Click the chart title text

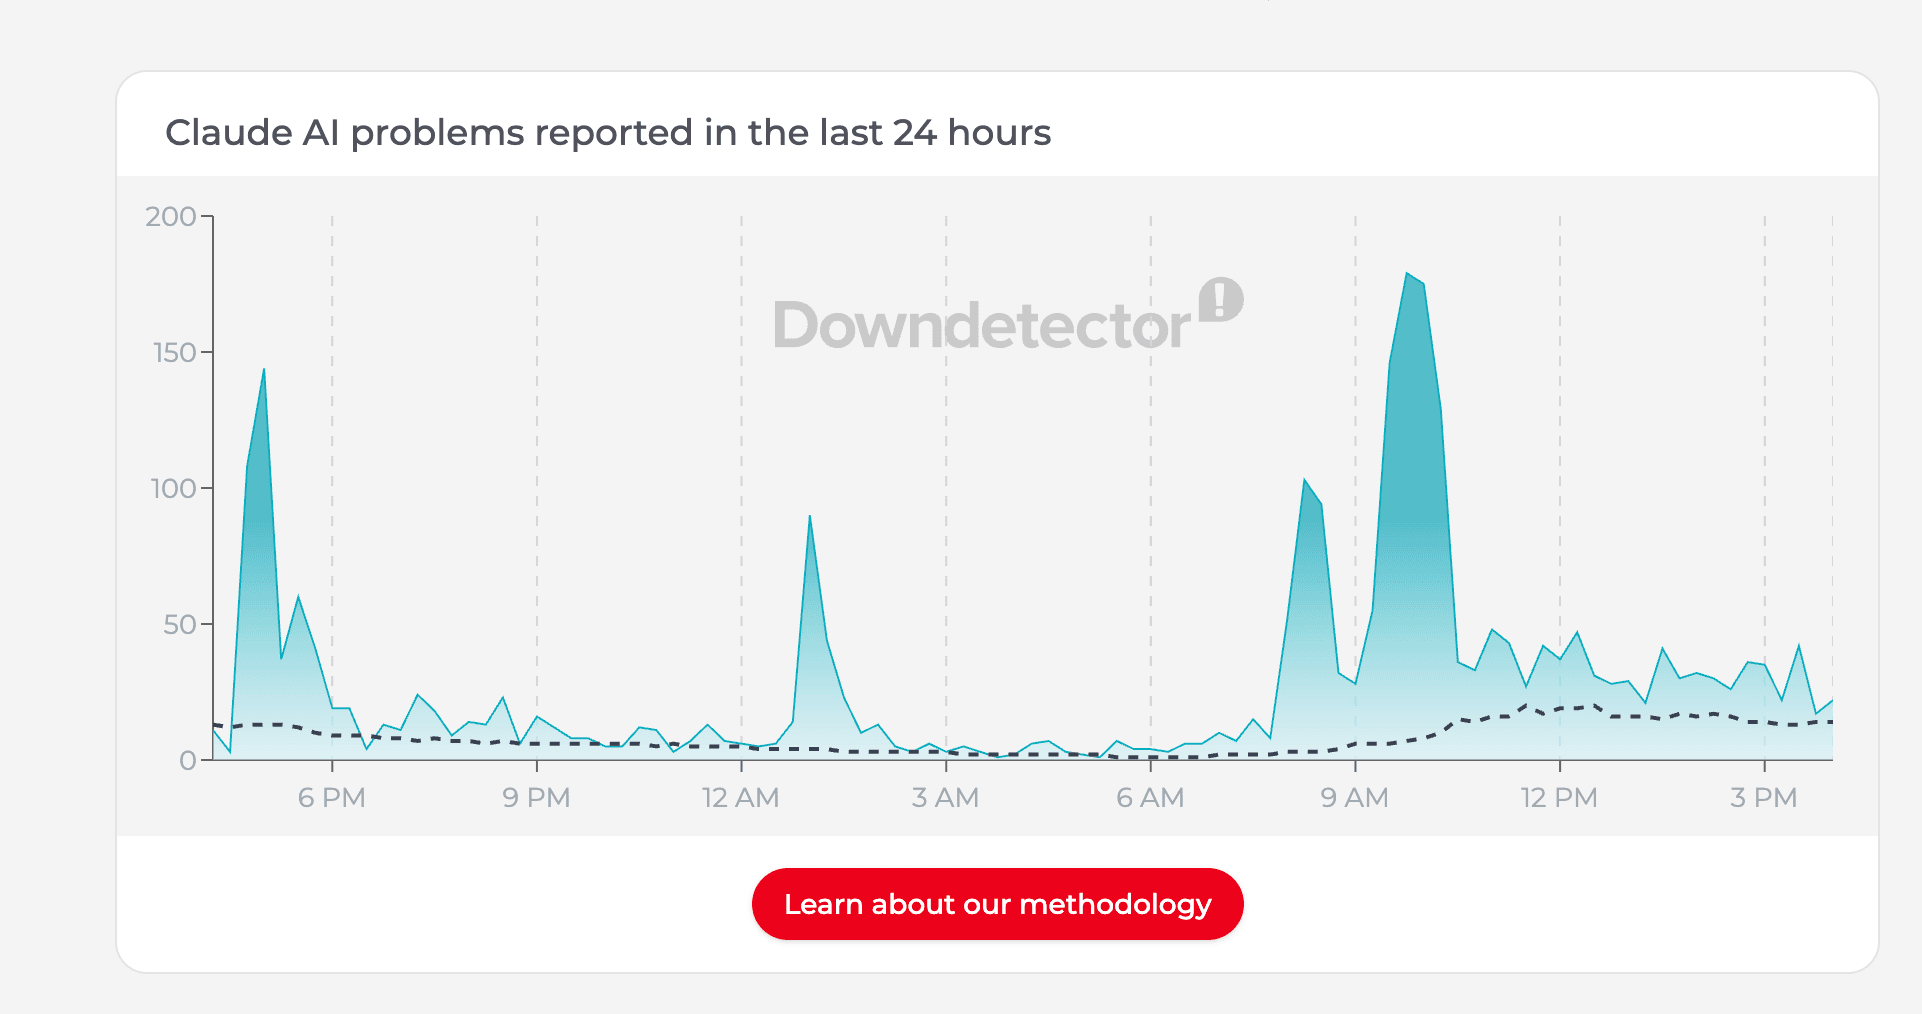(609, 131)
